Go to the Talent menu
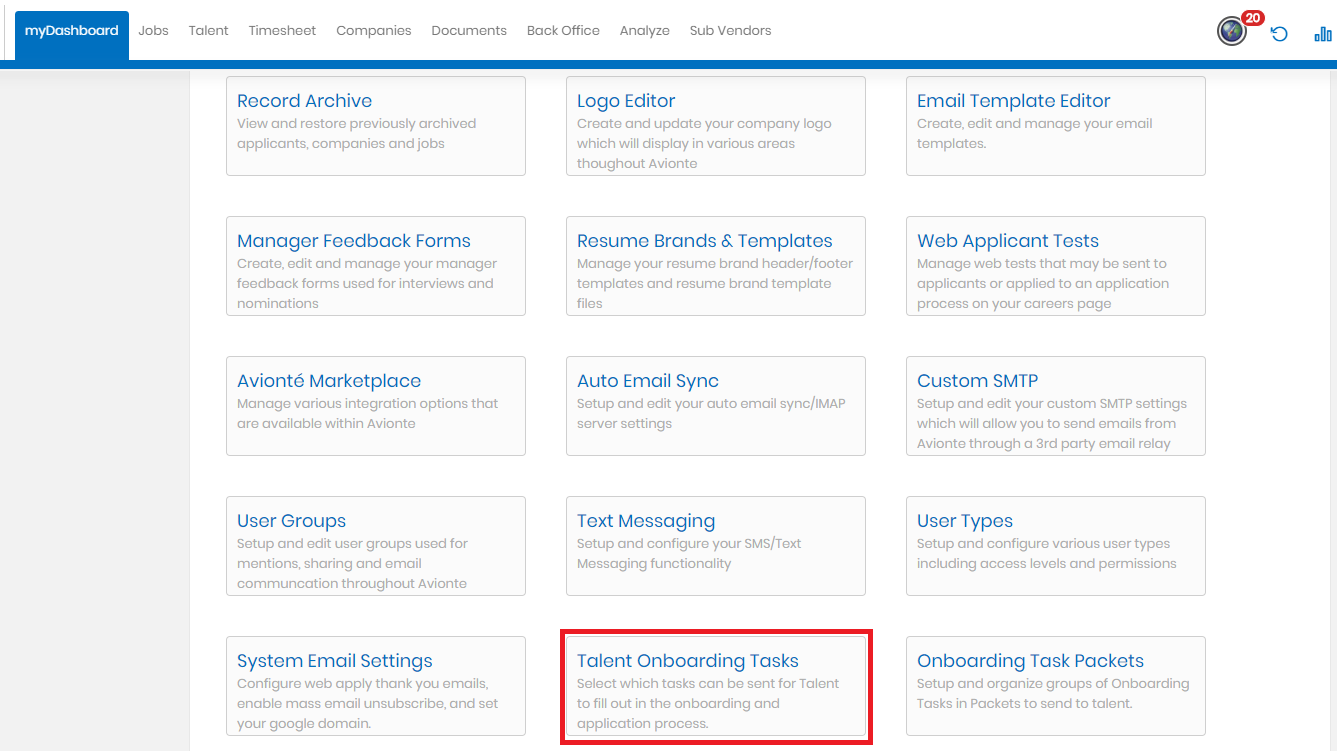This screenshot has height=751, width=1337. pos(208,31)
